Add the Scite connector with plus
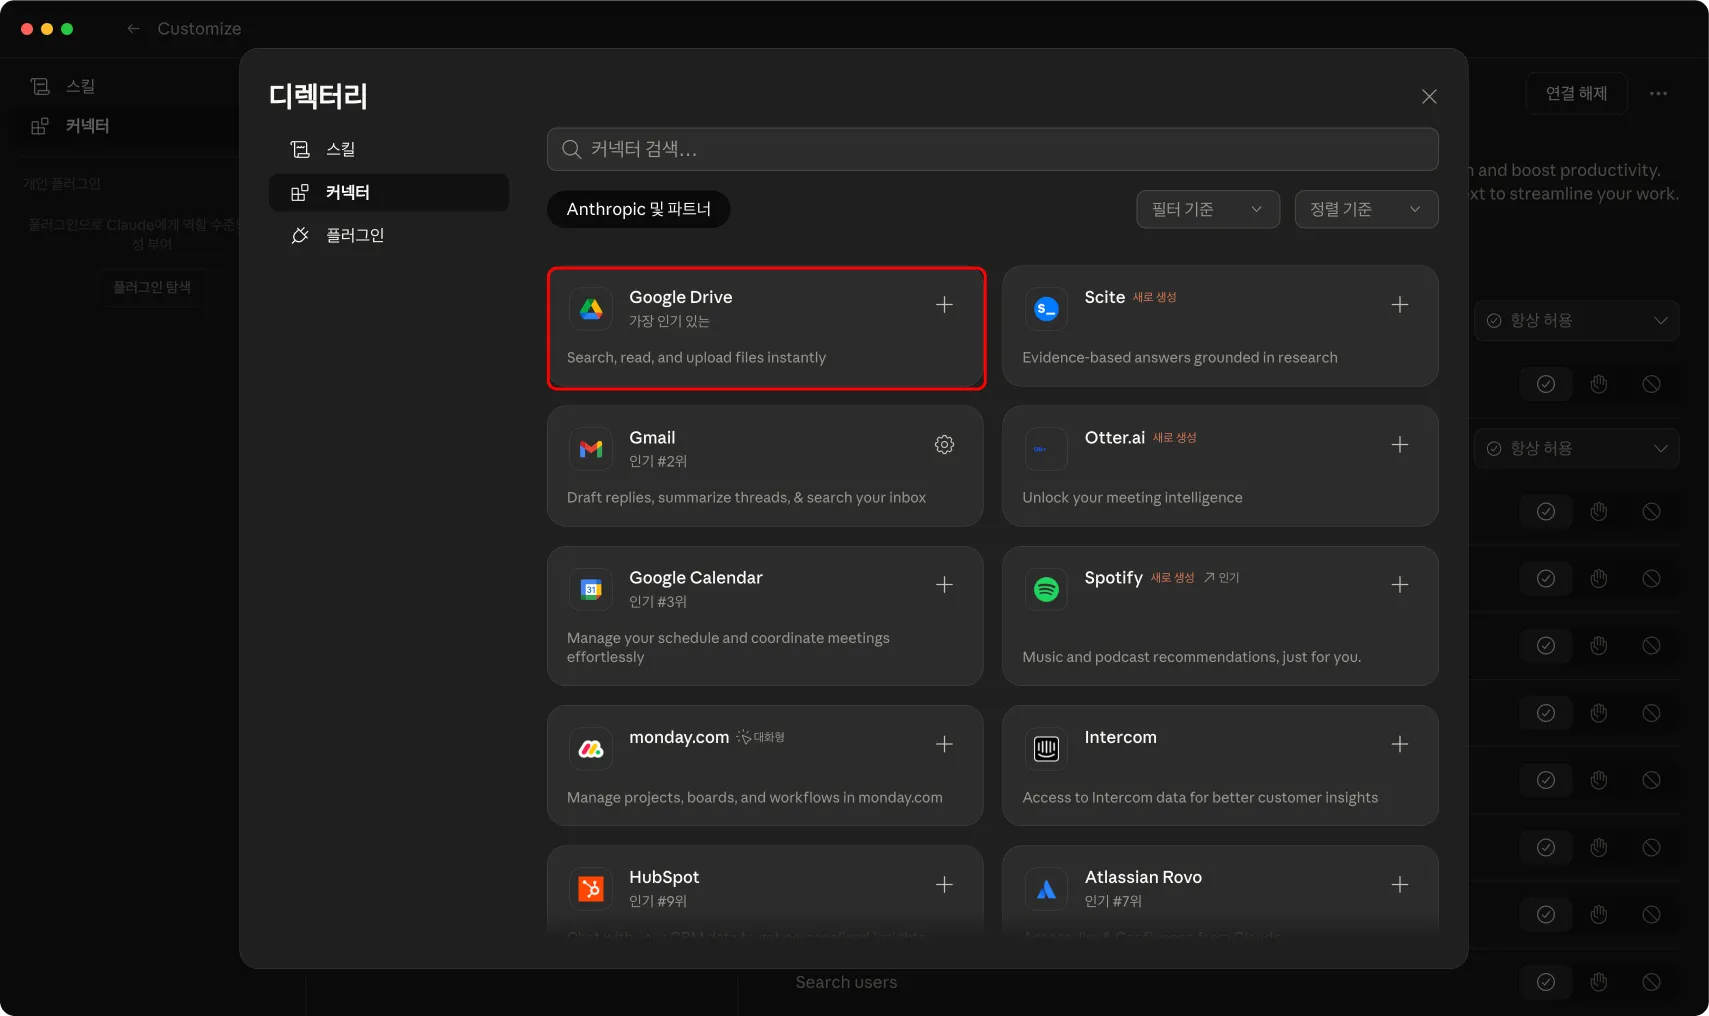Viewport: 1709px width, 1016px height. tap(1400, 305)
